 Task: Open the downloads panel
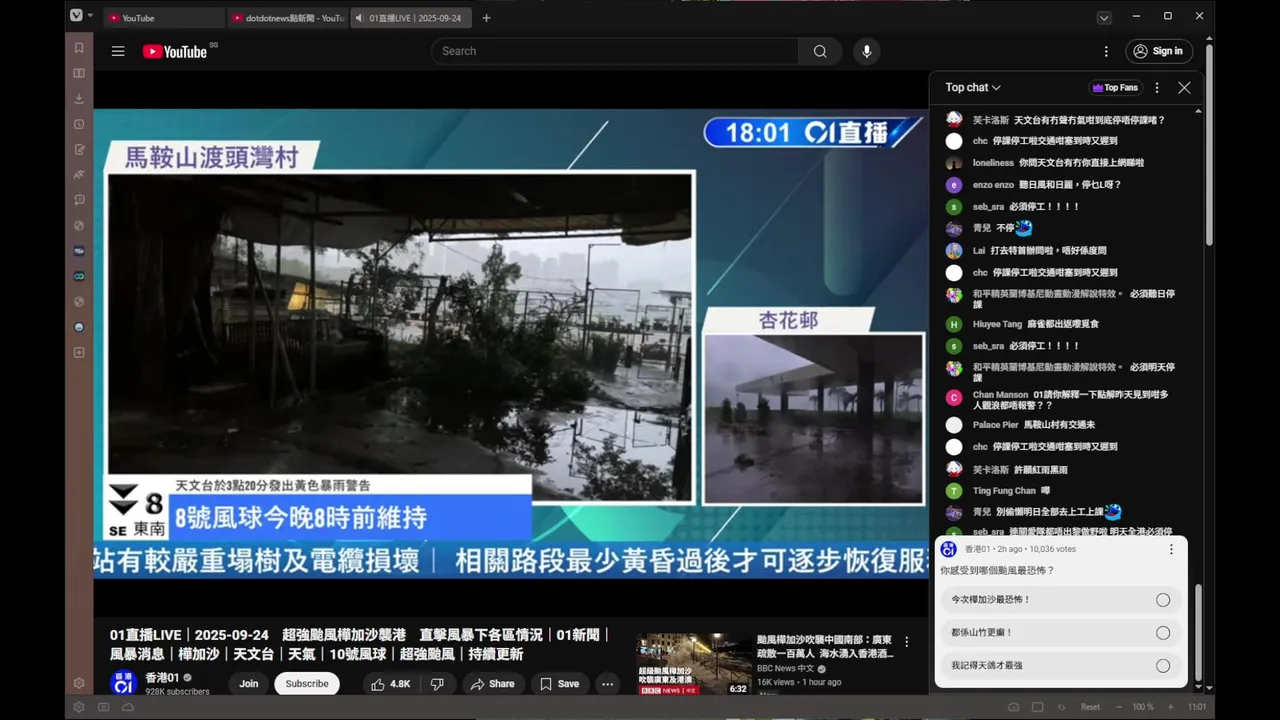(79, 98)
